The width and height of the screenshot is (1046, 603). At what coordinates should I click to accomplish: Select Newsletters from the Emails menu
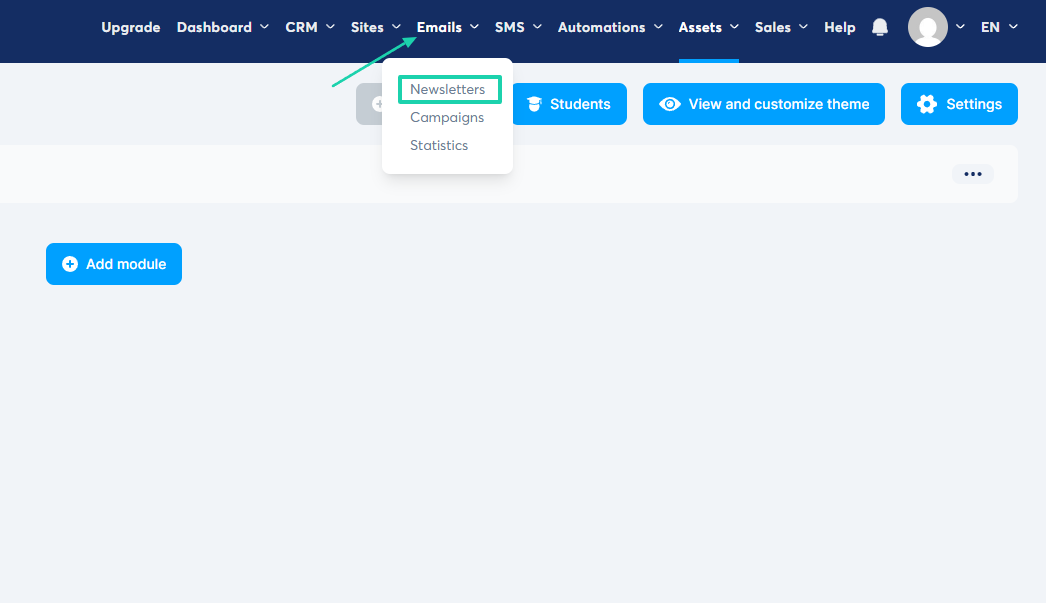(448, 89)
